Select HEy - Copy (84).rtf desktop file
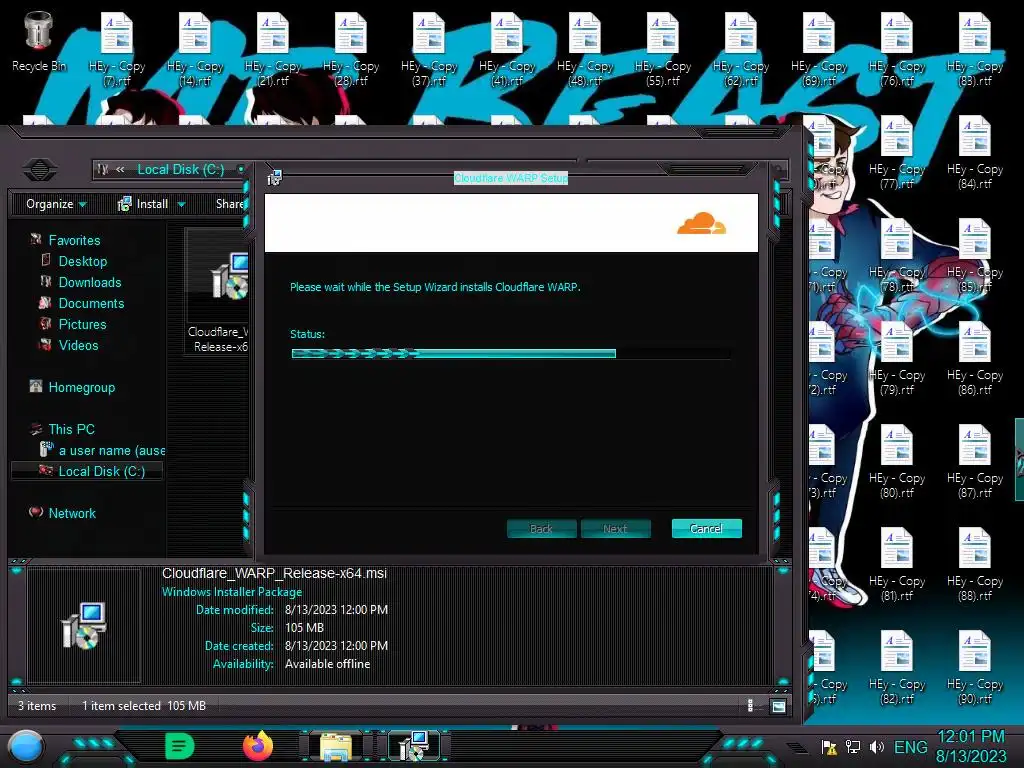The height and width of the screenshot is (768, 1024). coord(975,153)
